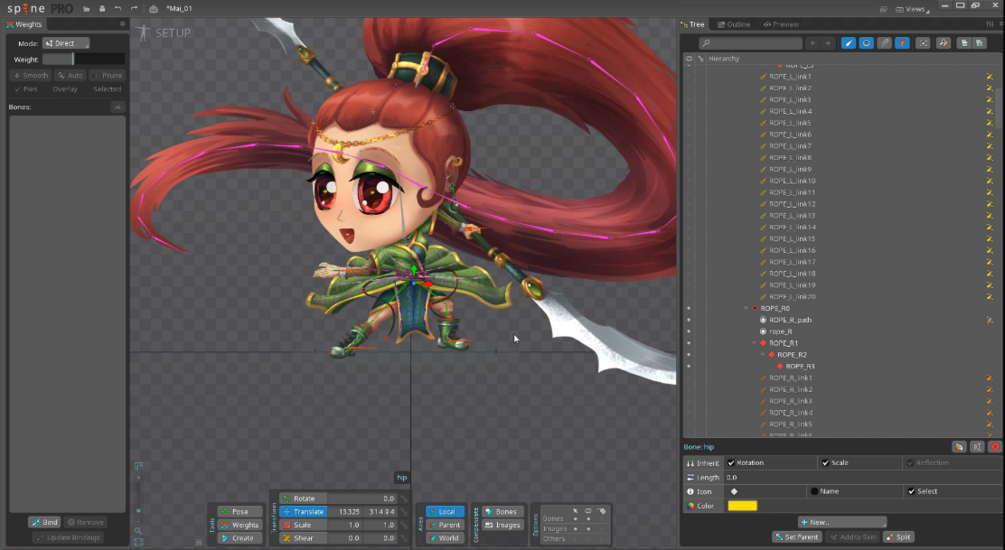Toggle Inherit Scale checkbox
The height and width of the screenshot is (550, 1005).
coord(826,463)
